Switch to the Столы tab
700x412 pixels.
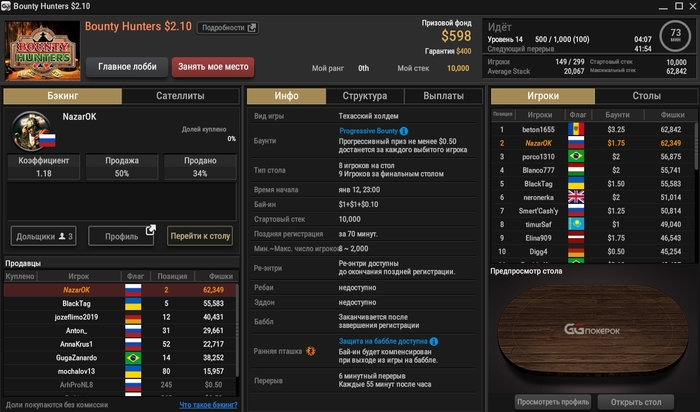[646, 96]
